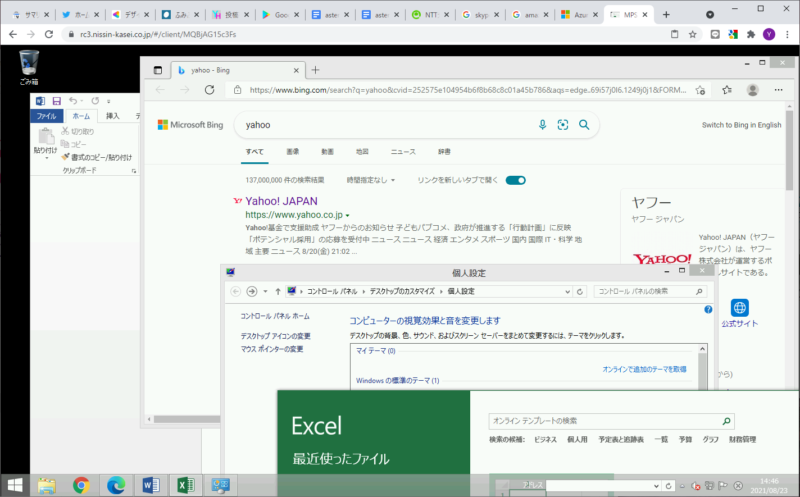Expand the 時間指定なし time filter dropdown
Viewport: 800px width, 497px height.
click(370, 180)
